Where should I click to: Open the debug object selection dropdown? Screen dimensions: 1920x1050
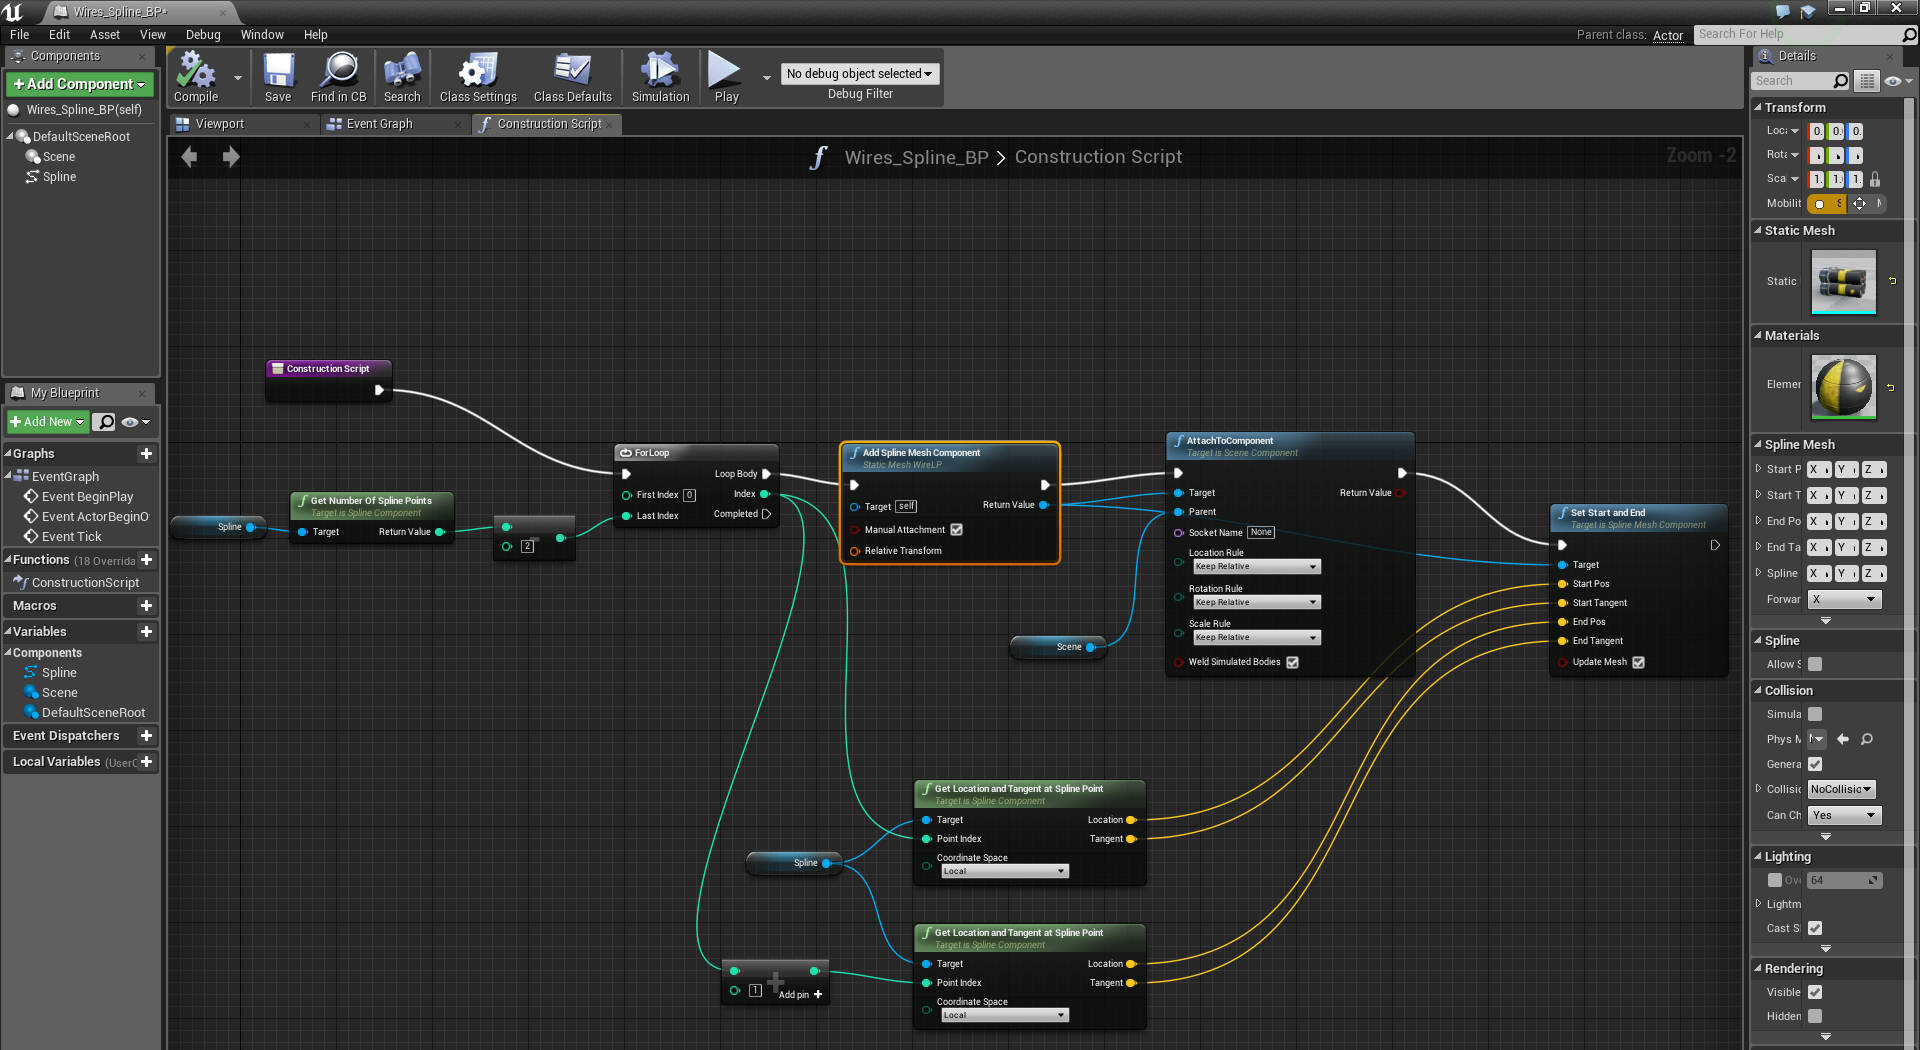click(x=859, y=74)
